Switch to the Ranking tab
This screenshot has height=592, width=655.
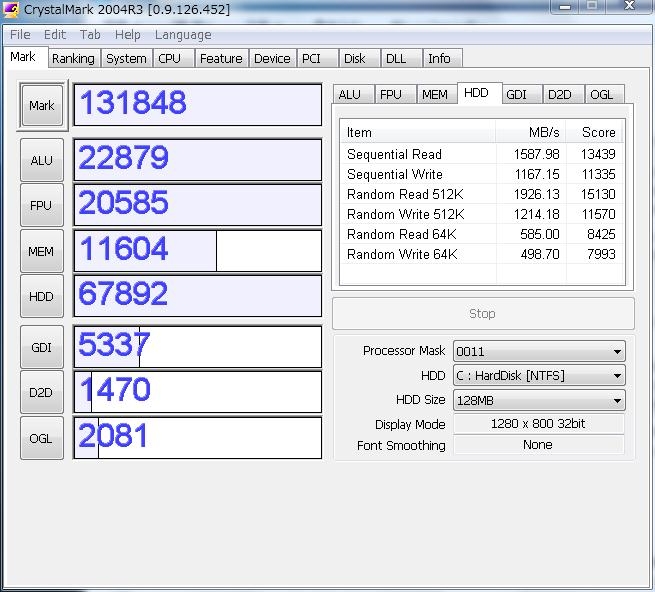(x=73, y=58)
